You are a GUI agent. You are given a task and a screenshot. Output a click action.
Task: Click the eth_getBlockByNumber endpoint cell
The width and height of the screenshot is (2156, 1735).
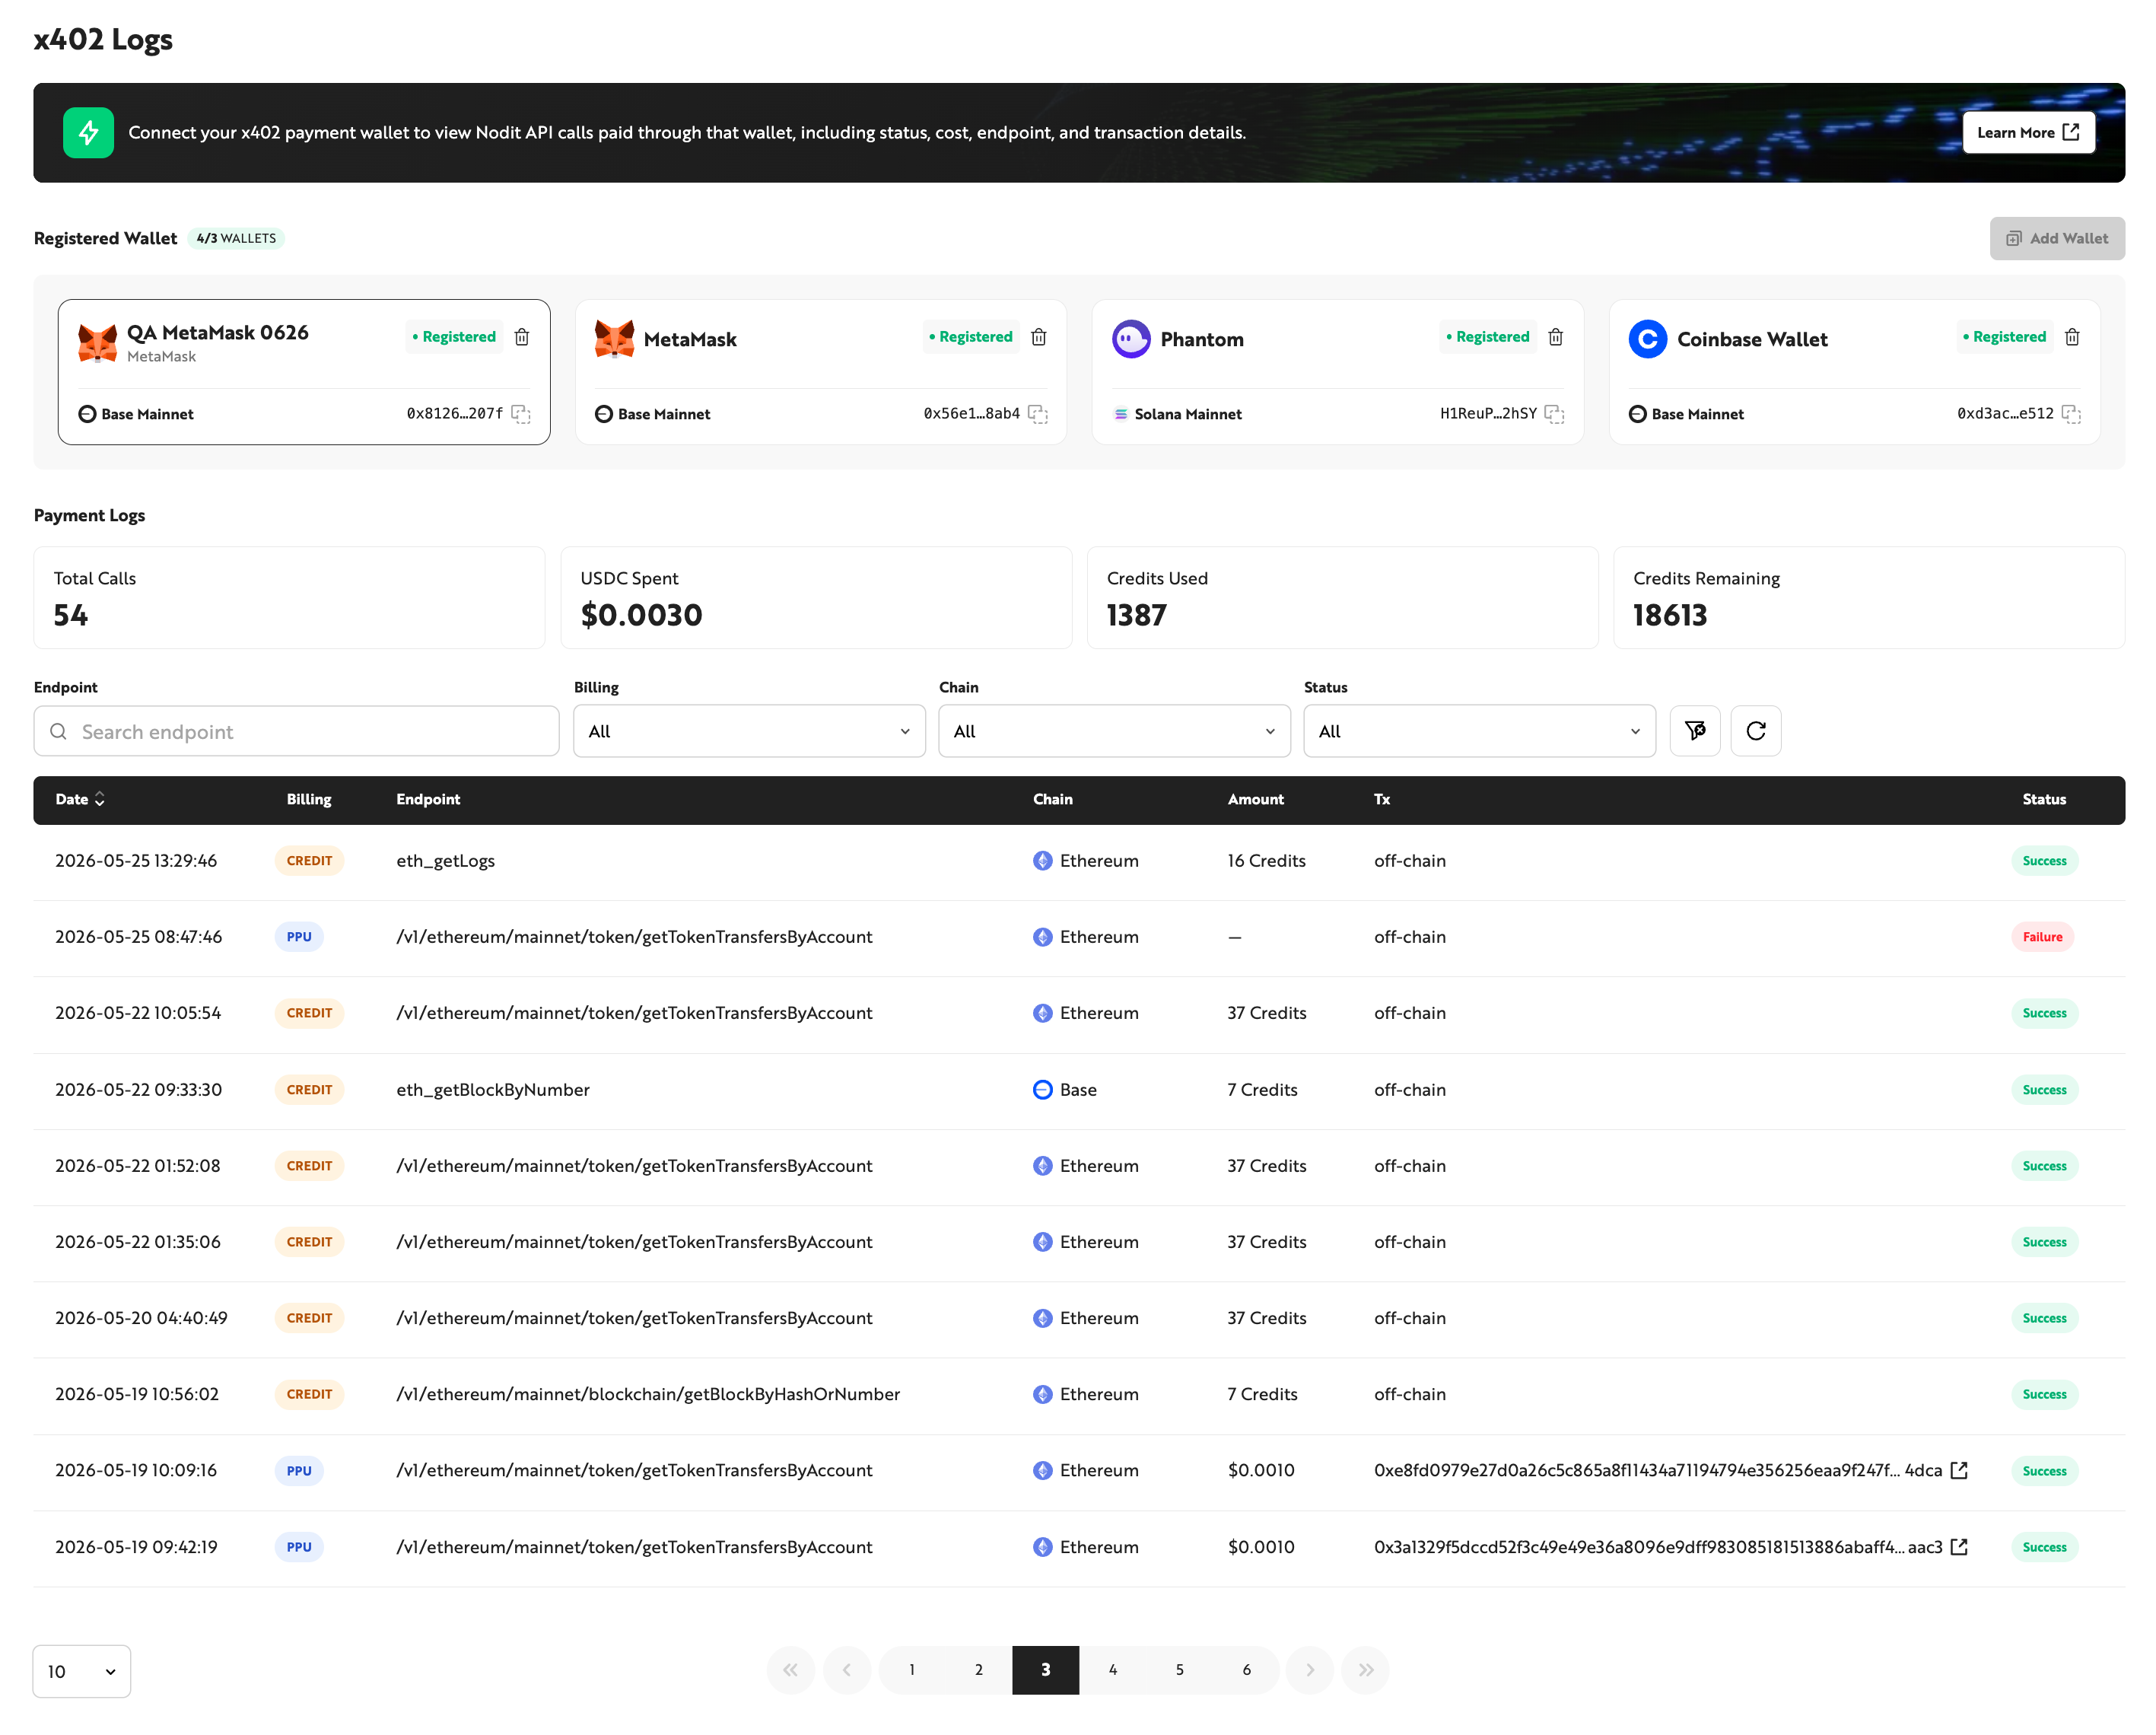click(493, 1089)
